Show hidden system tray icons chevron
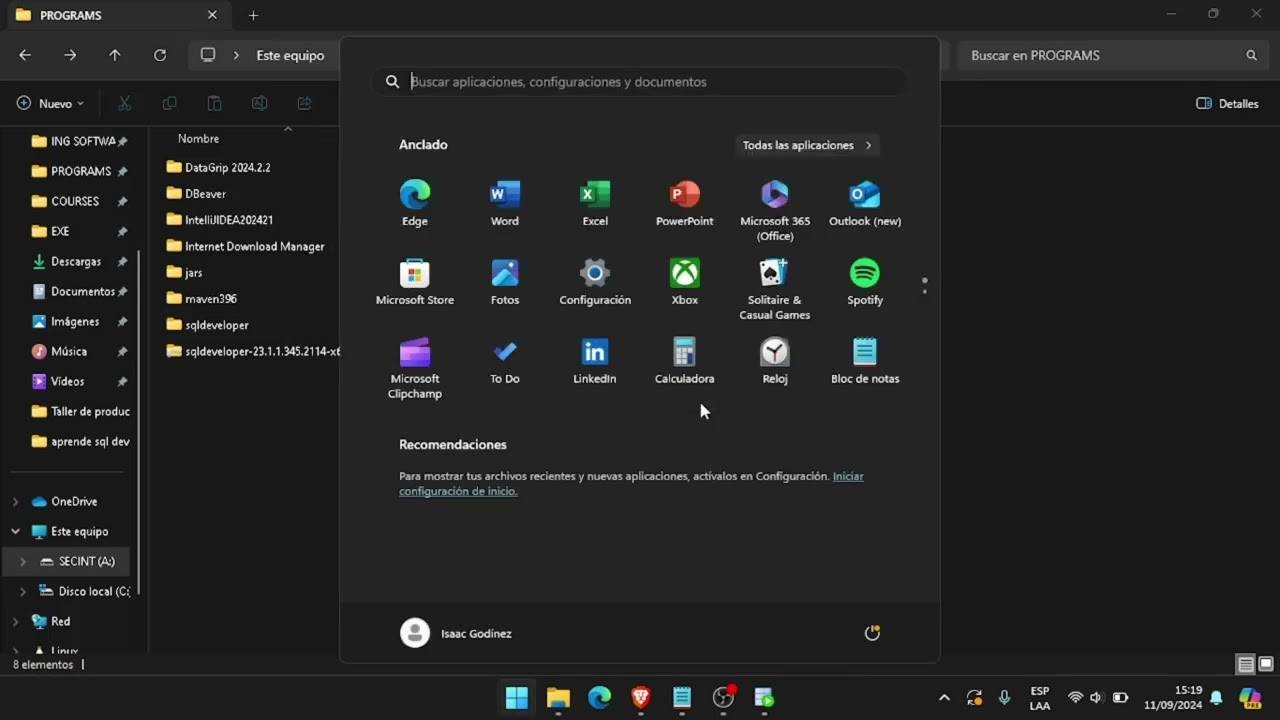The height and width of the screenshot is (720, 1280). tap(943, 697)
